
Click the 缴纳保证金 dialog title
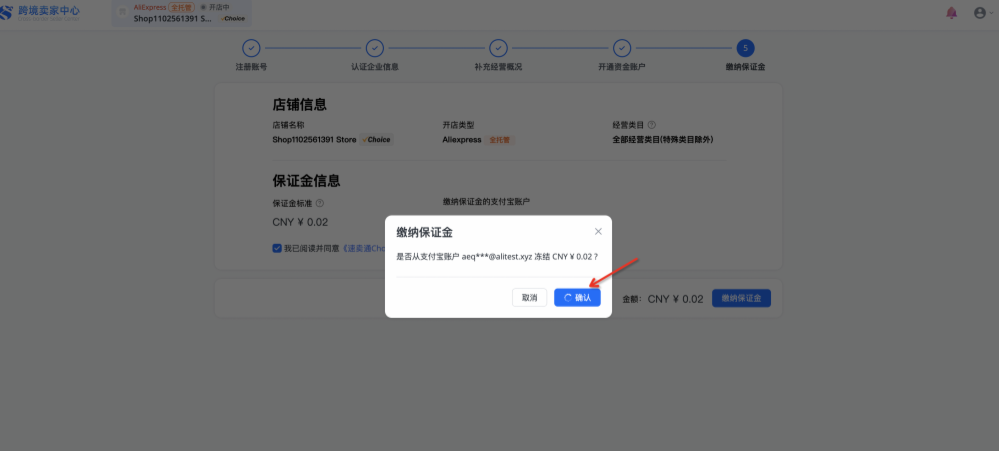pos(424,232)
